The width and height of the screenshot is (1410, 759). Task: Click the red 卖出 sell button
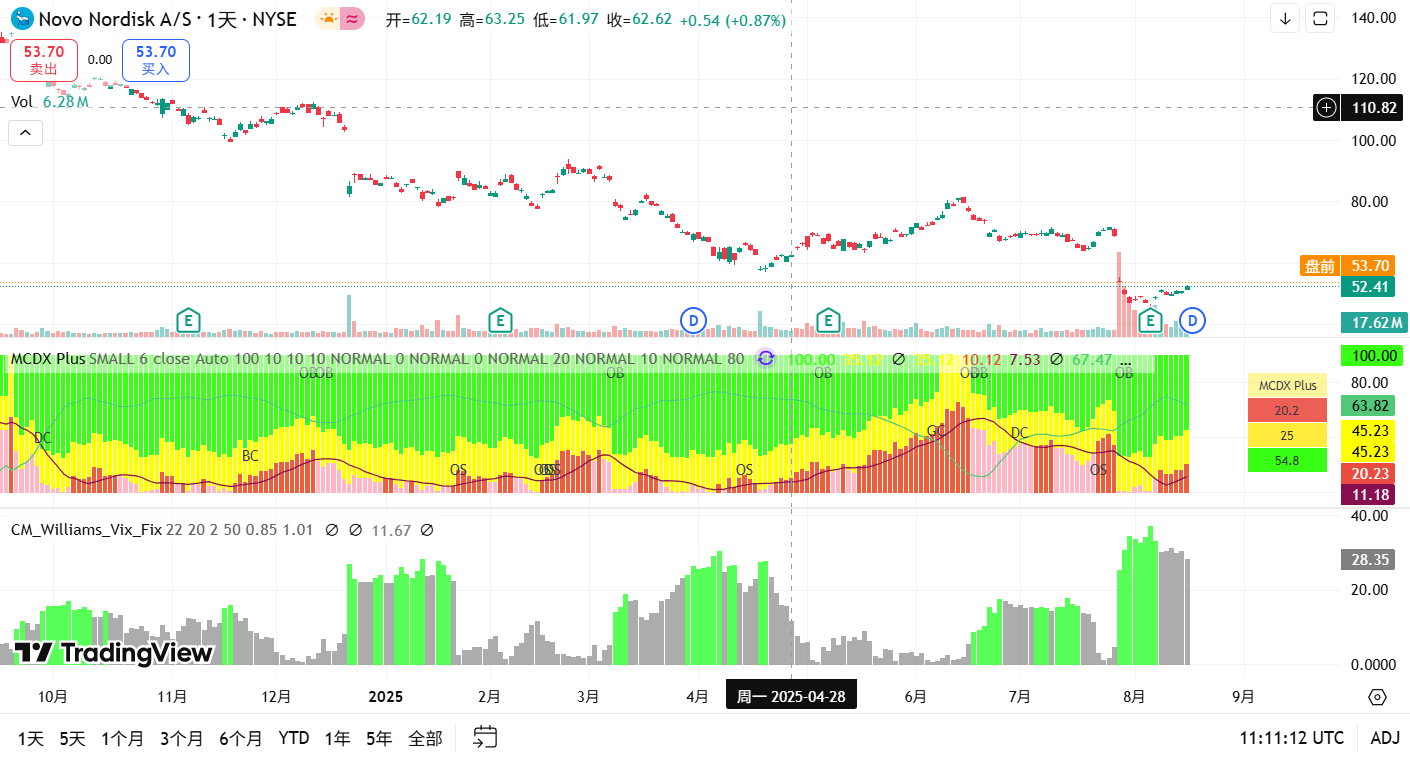[x=44, y=60]
